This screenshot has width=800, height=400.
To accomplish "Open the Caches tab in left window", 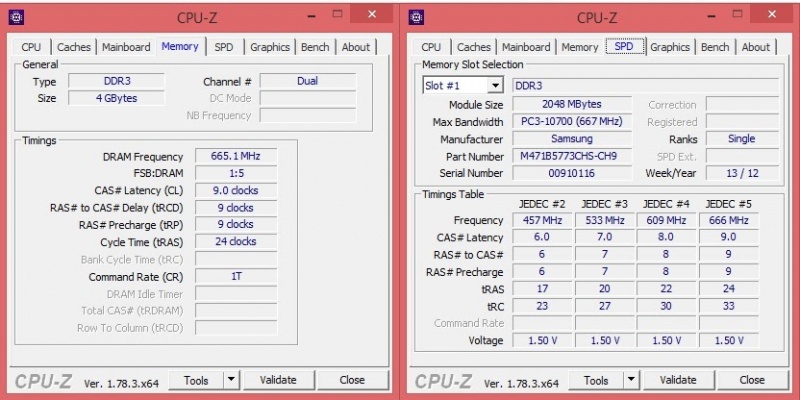I will click(73, 47).
